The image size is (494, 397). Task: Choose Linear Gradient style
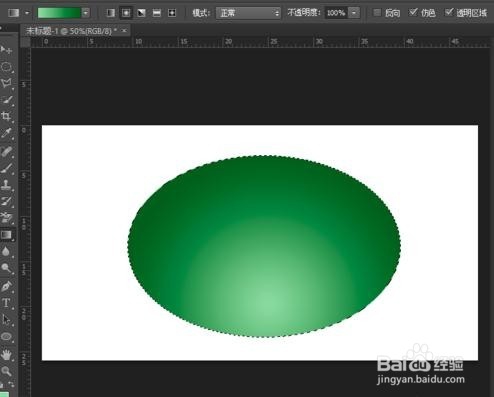(111, 13)
